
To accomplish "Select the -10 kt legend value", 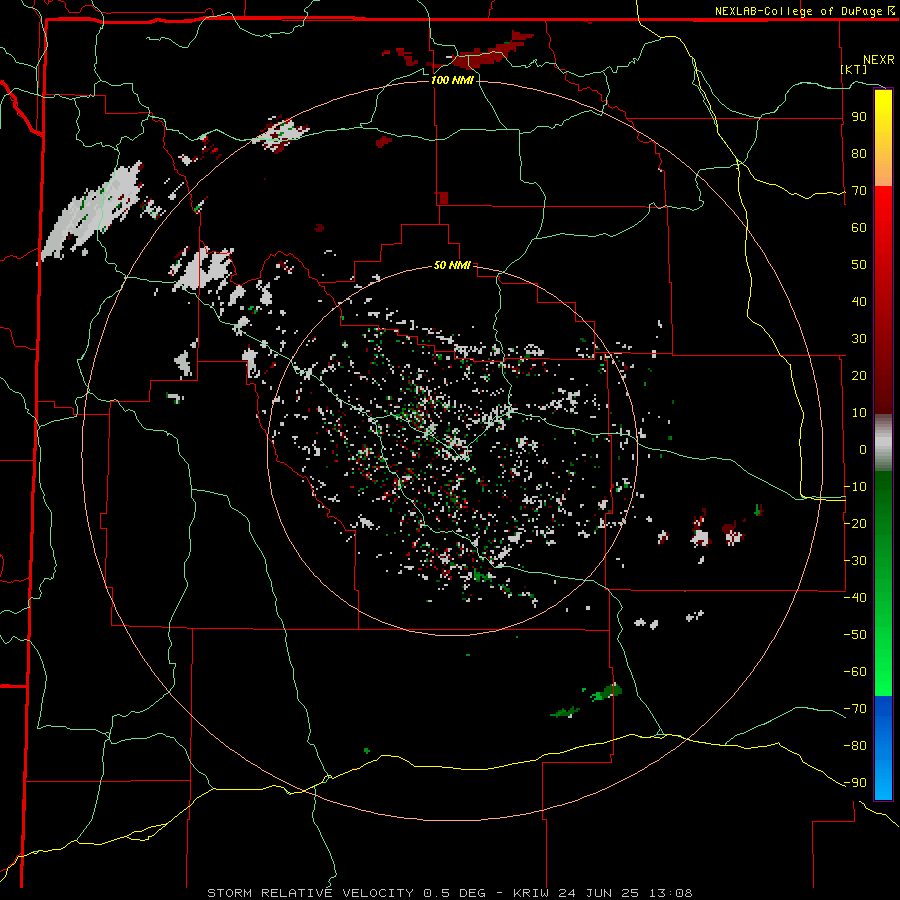I will [855, 487].
